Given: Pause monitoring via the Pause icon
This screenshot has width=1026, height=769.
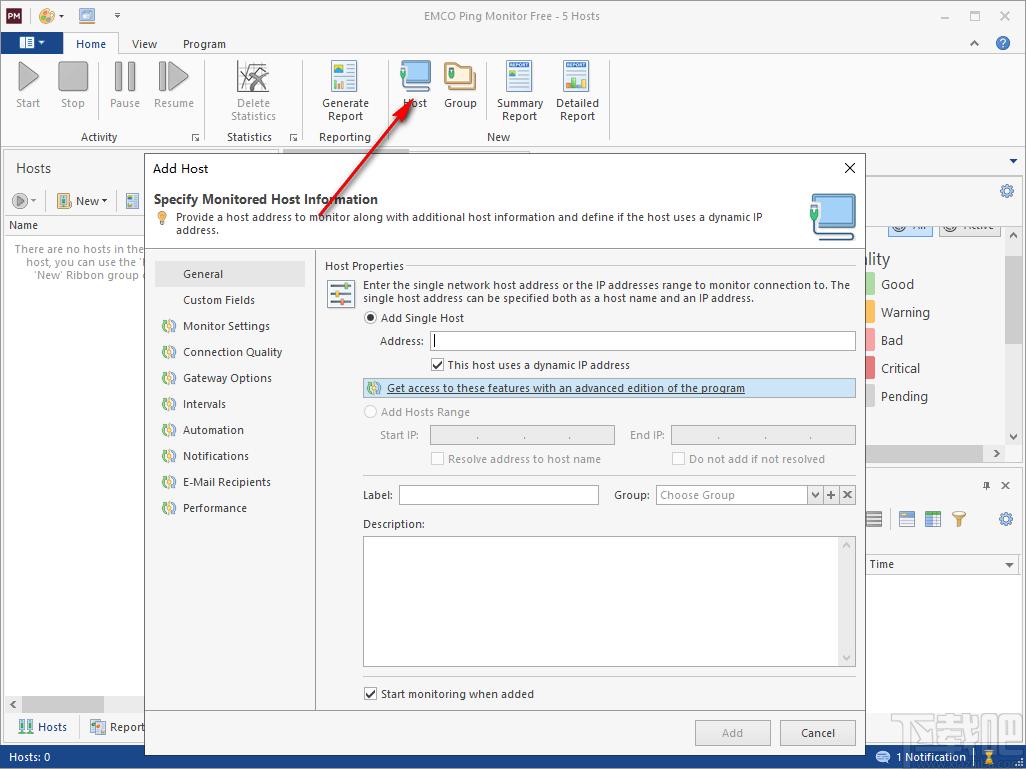Looking at the screenshot, I should pyautogui.click(x=124, y=85).
